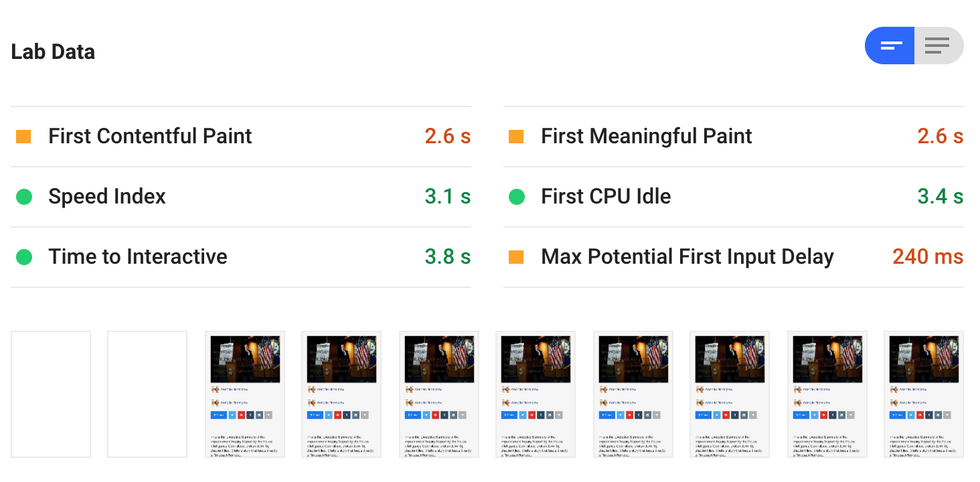Image resolution: width=980 pixels, height=482 pixels.
Task: Switch to the expanded detail view toggle
Action: point(938,46)
